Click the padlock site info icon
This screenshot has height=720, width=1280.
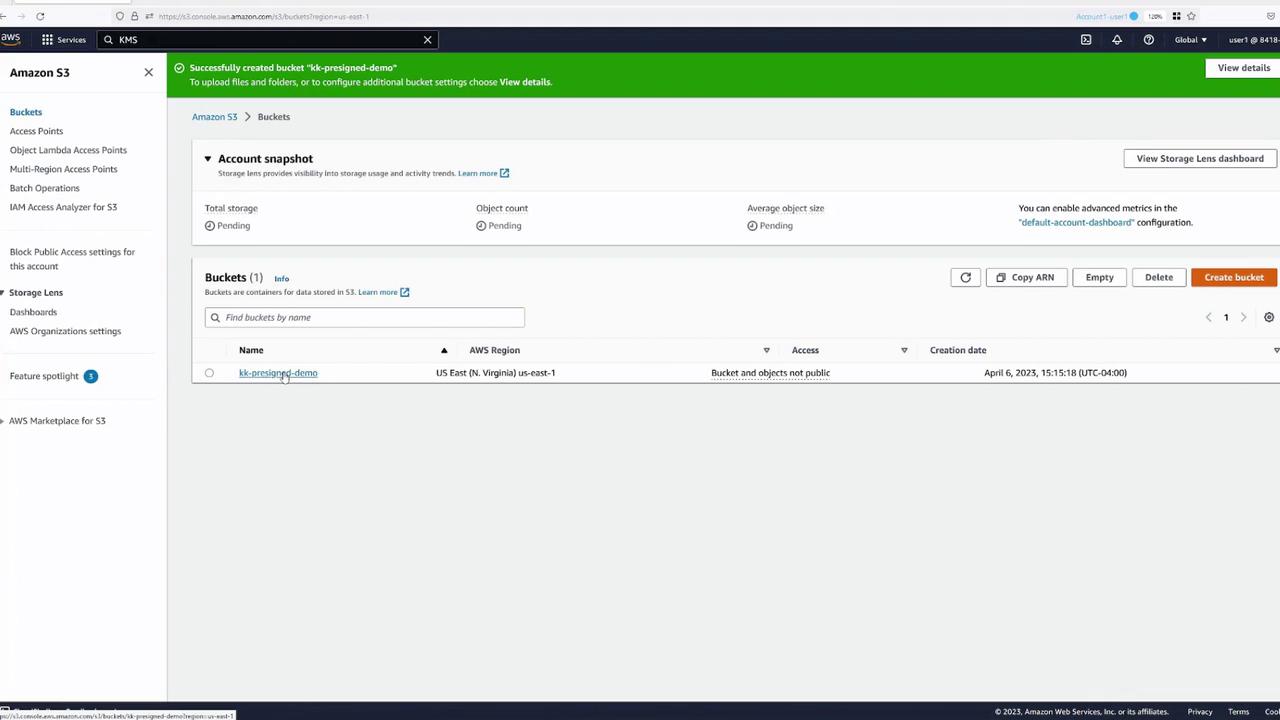tap(134, 16)
